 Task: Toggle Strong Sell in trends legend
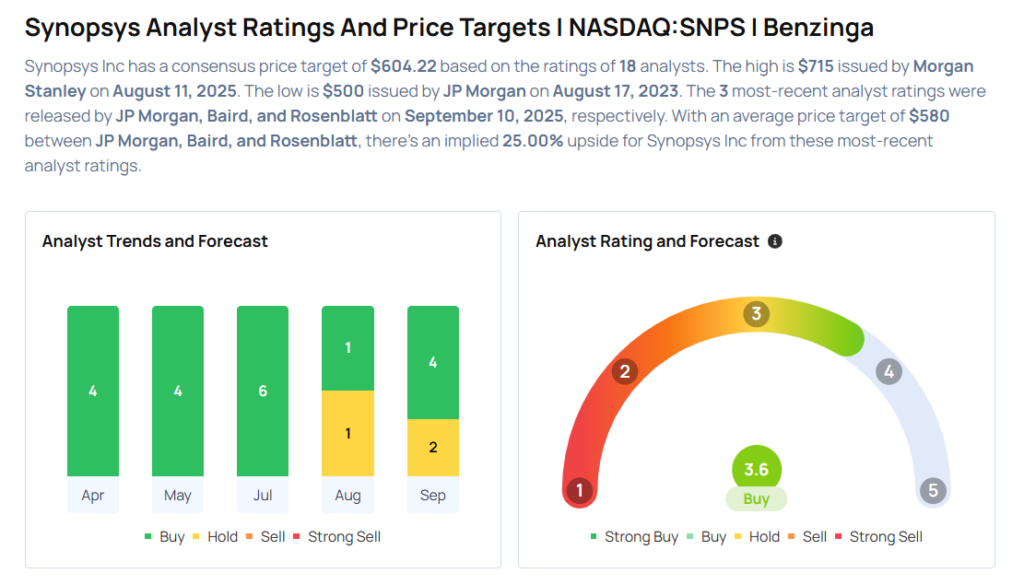(335, 537)
